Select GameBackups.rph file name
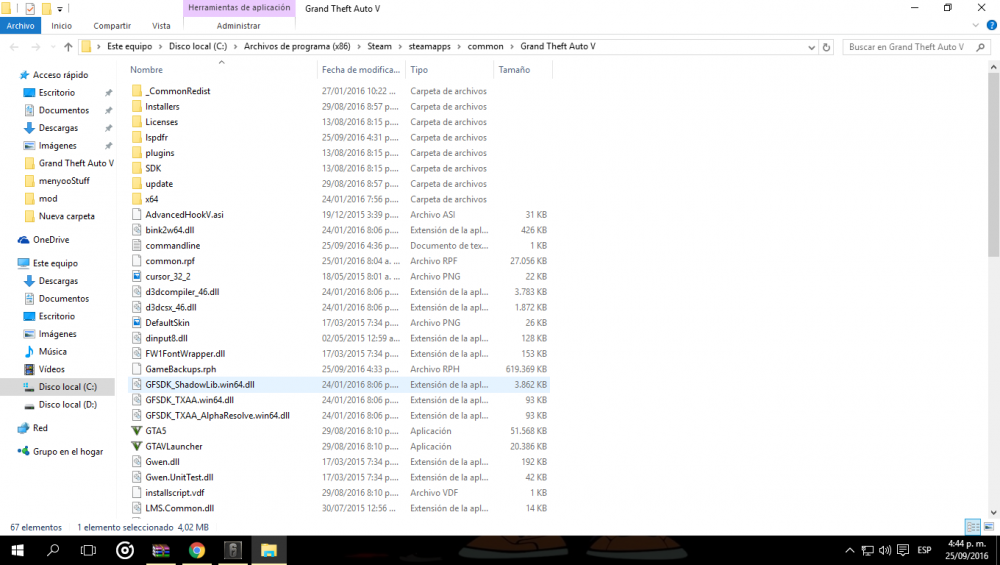 180,369
